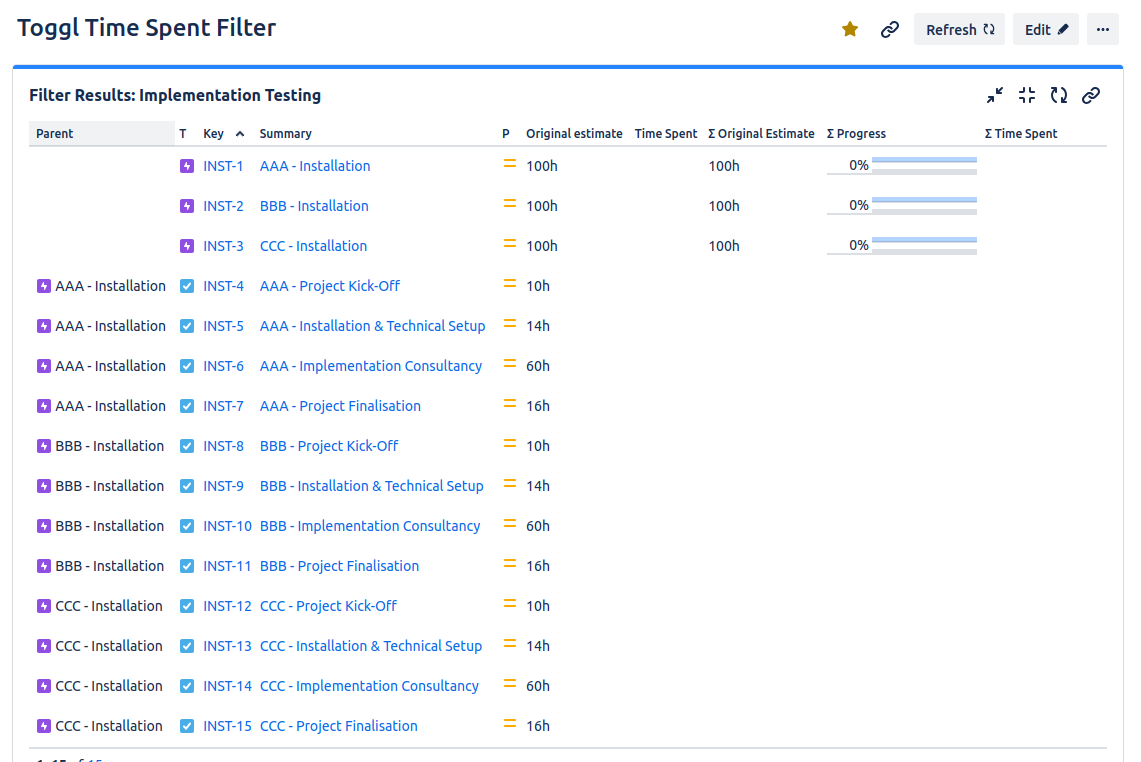Star this dashboard as favorite
Screen dimensions: 1141x762
pyautogui.click(x=850, y=29)
